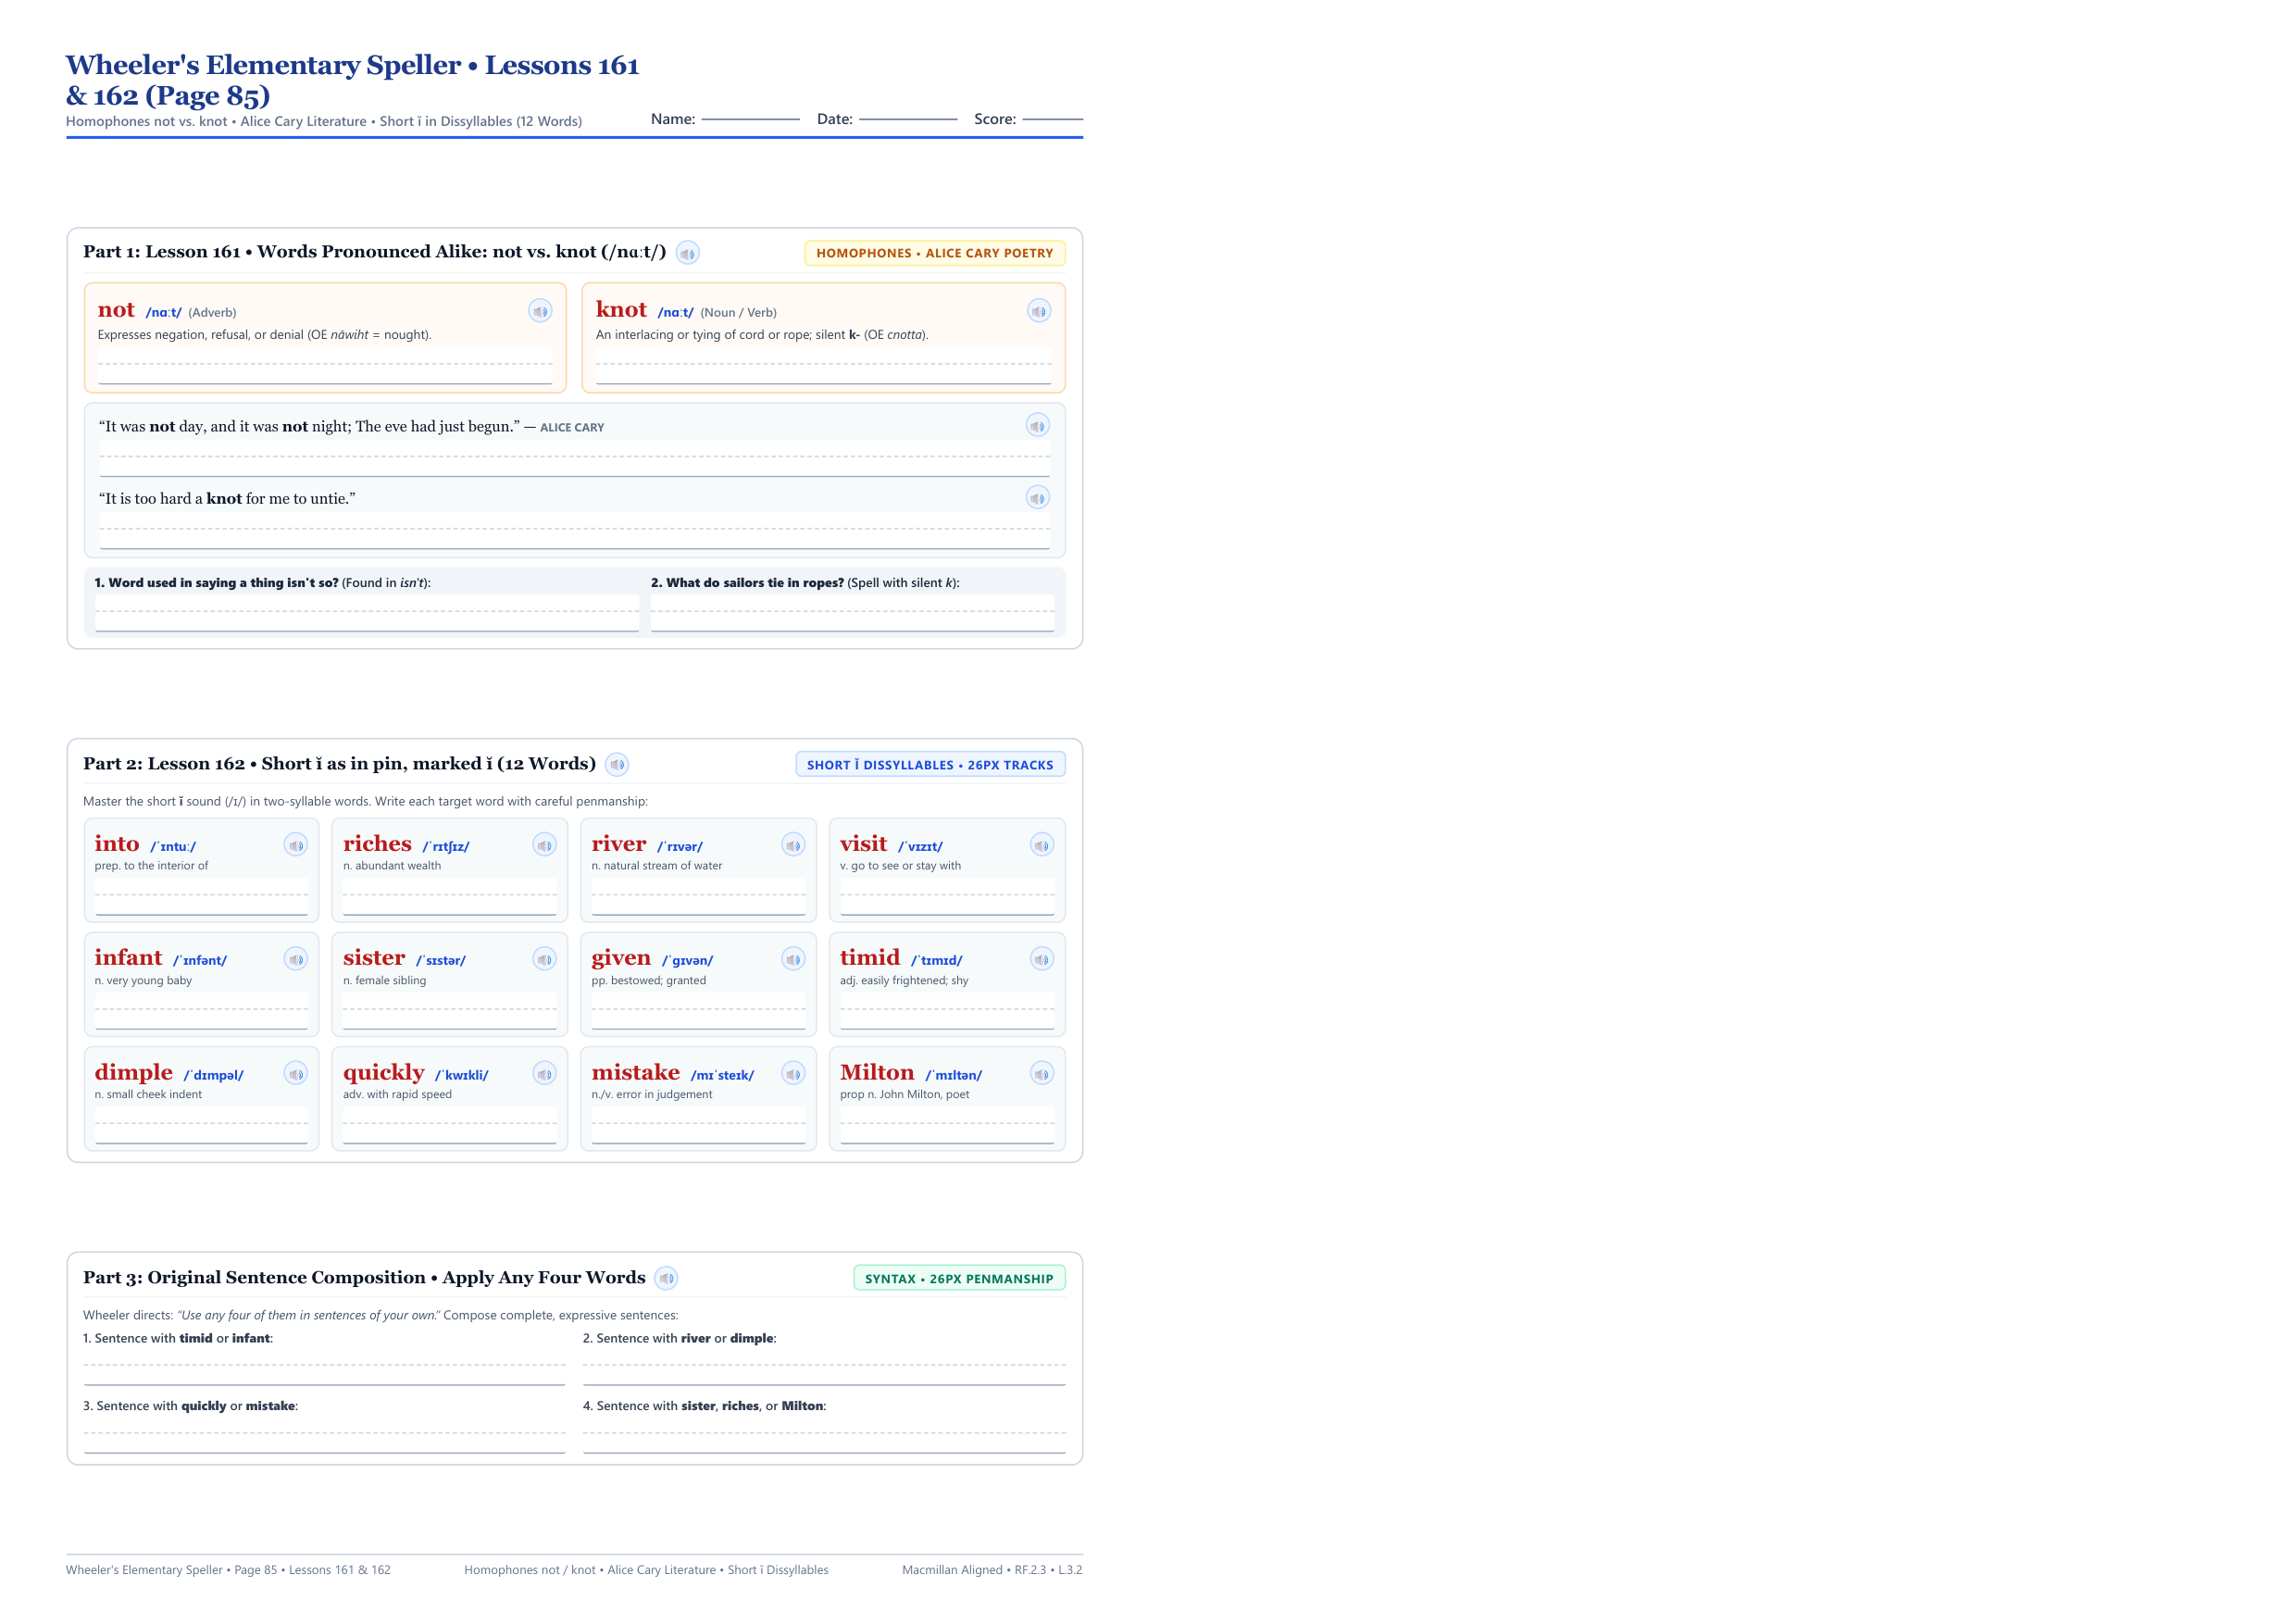Click writing line for river or dimple sentence
Viewport: 2296px width, 1624px height.
[824, 1368]
